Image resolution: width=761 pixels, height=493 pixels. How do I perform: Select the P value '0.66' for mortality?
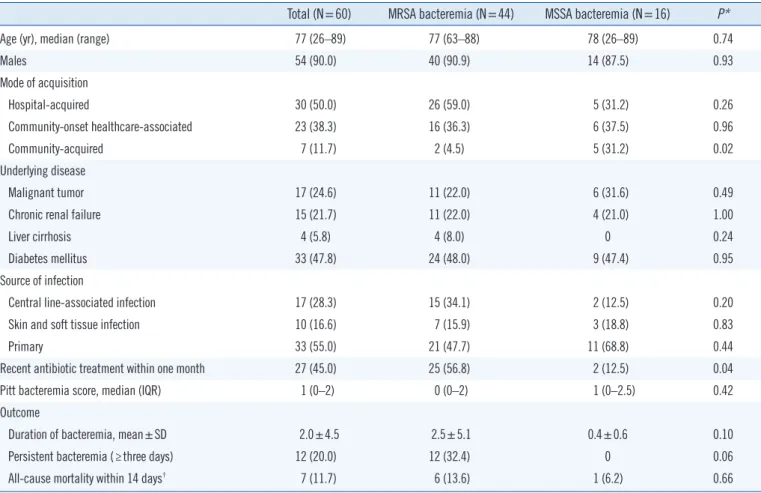tap(723, 478)
